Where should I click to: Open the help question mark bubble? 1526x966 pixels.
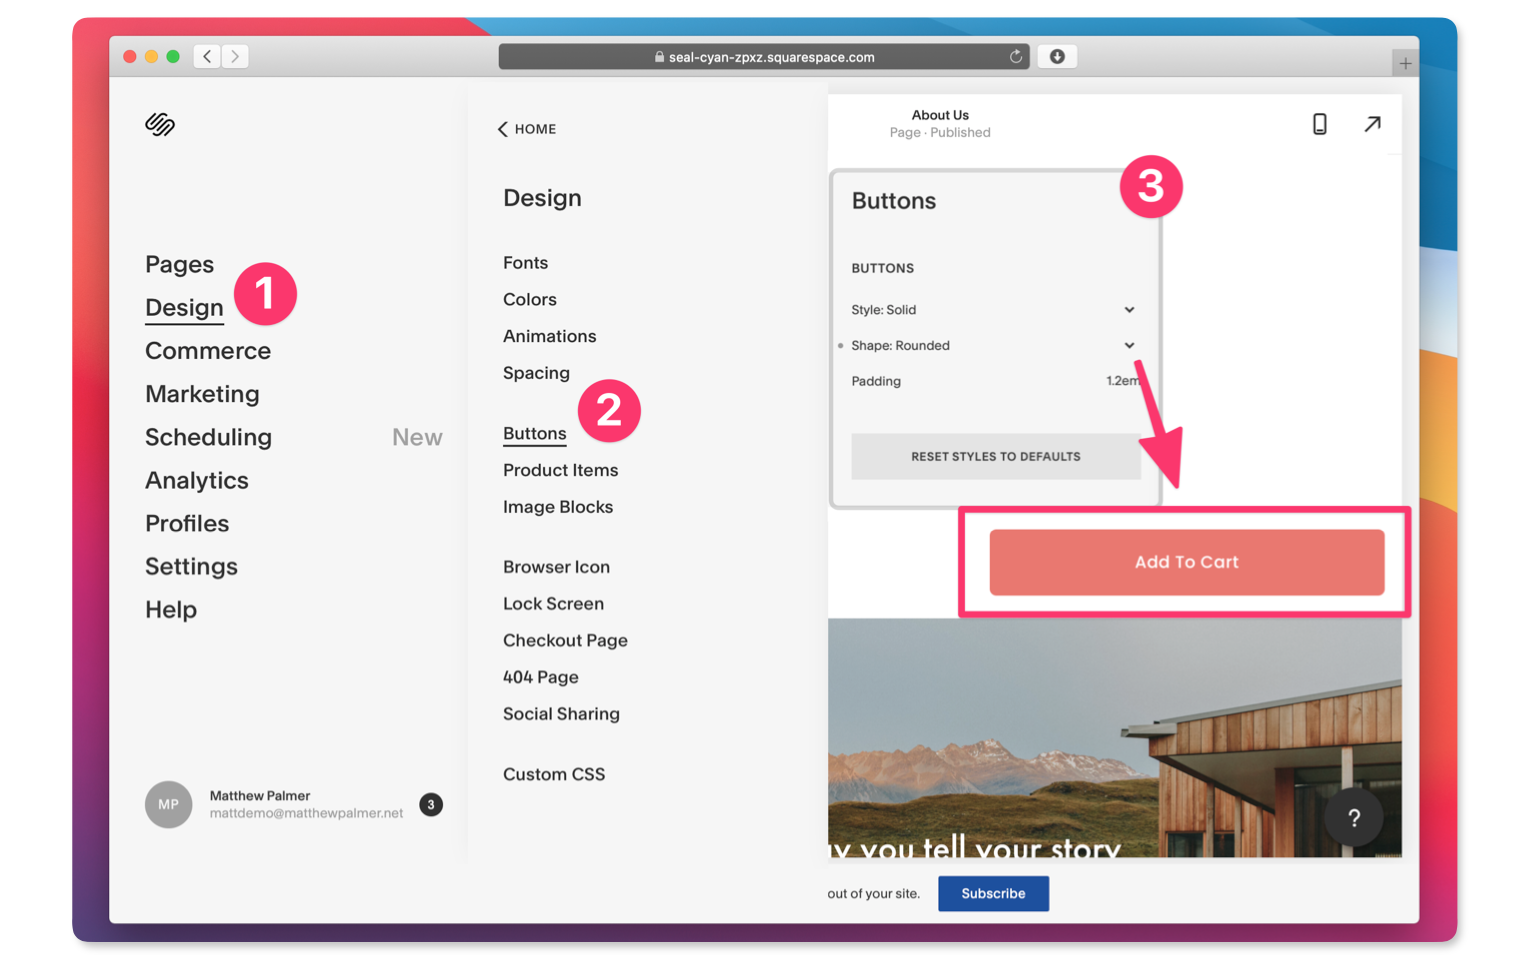(x=1353, y=818)
